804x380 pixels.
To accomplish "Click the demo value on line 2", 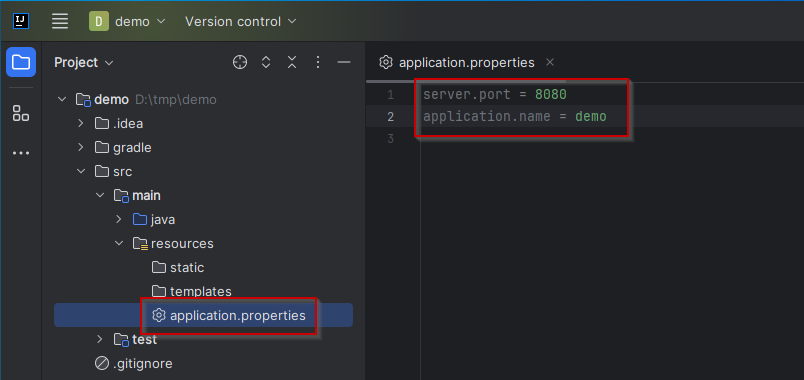I will tap(591, 116).
